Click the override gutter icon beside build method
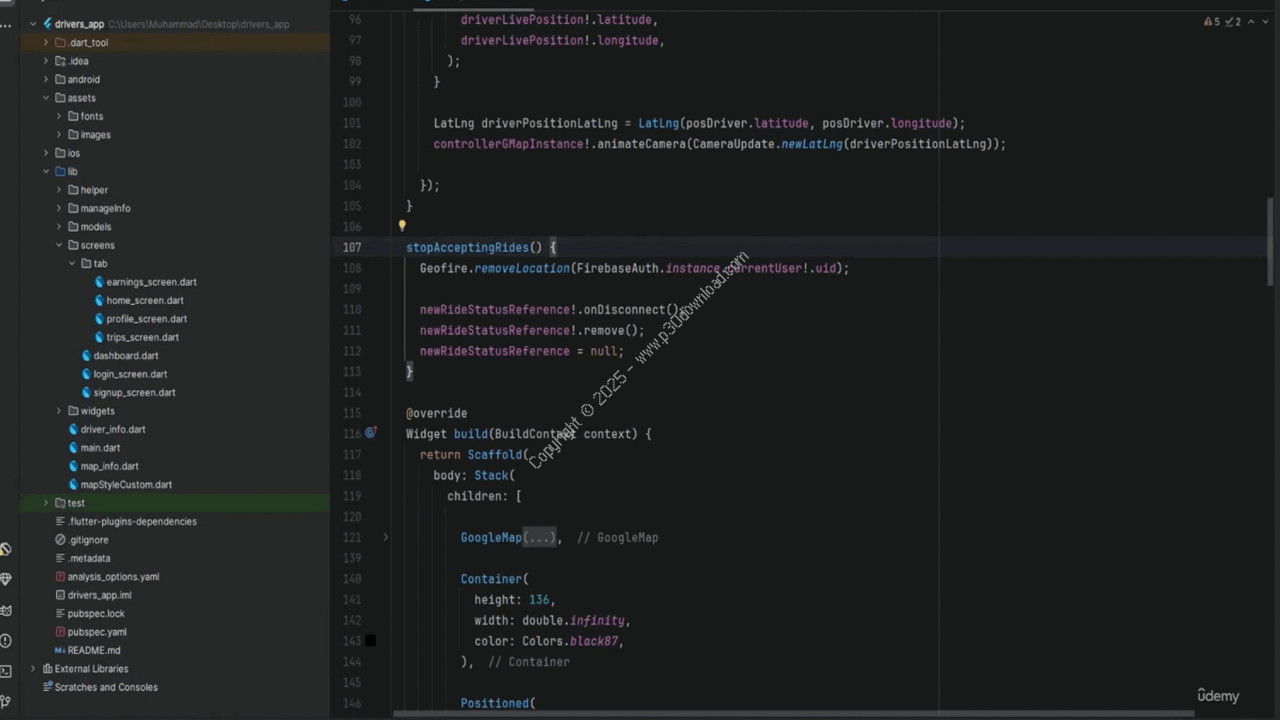This screenshot has height=720, width=1280. click(370, 433)
